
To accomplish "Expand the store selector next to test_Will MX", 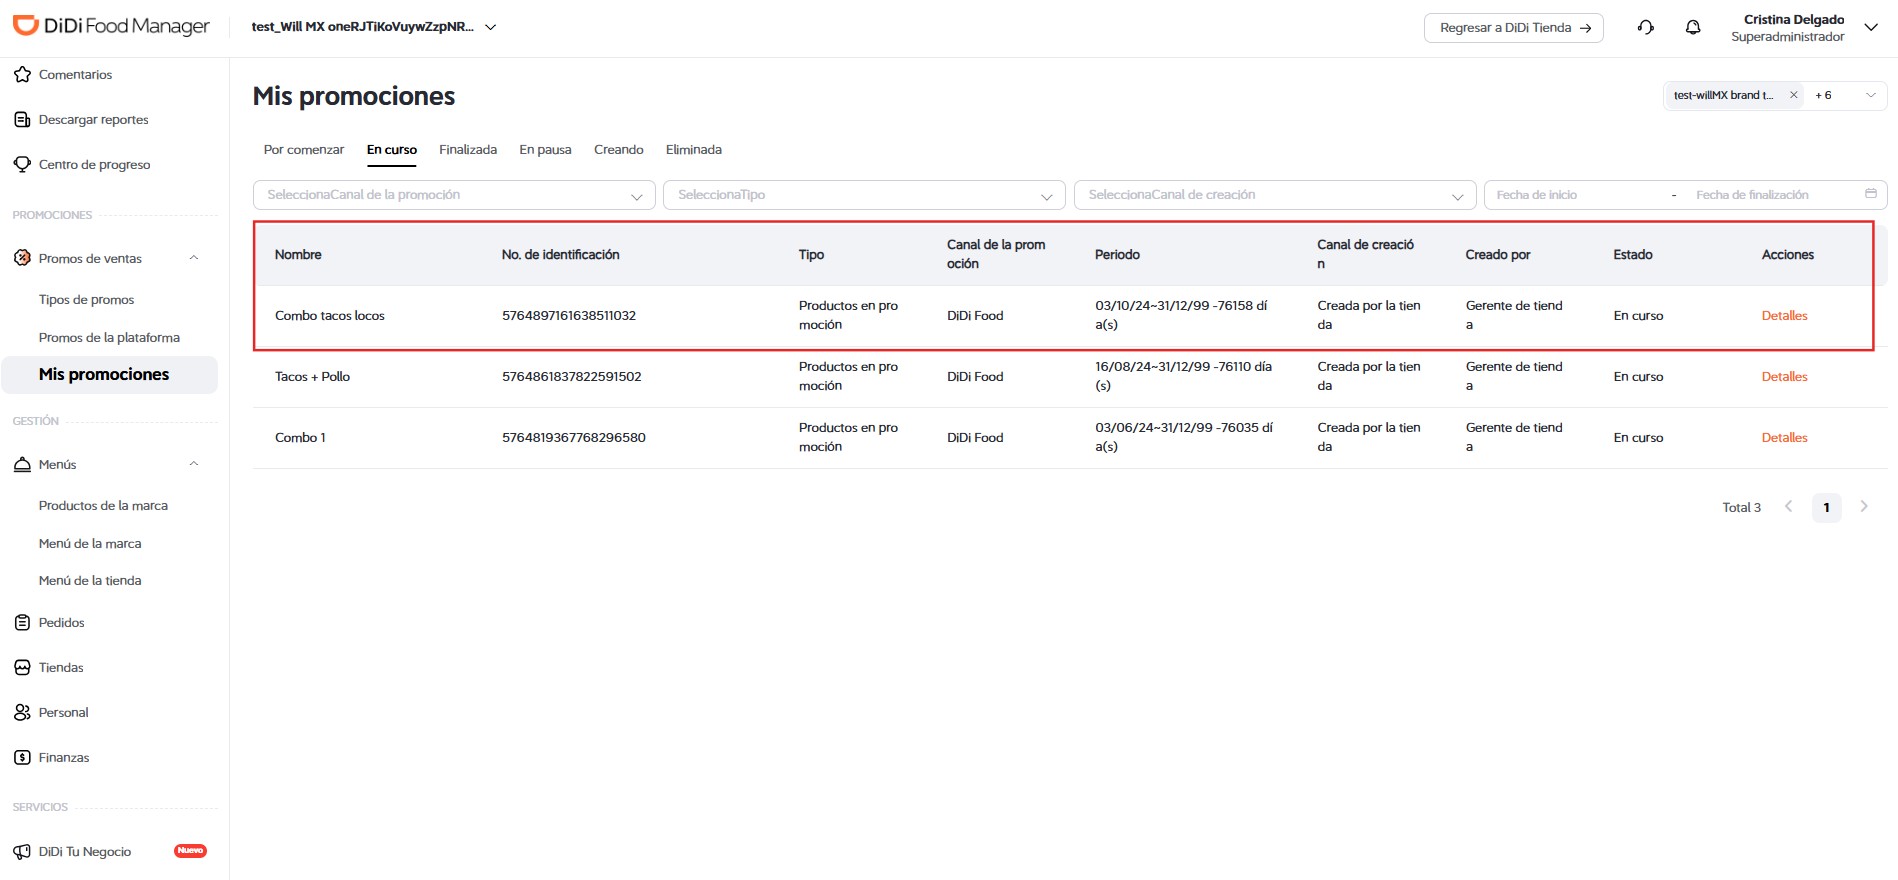I will coord(491,27).
